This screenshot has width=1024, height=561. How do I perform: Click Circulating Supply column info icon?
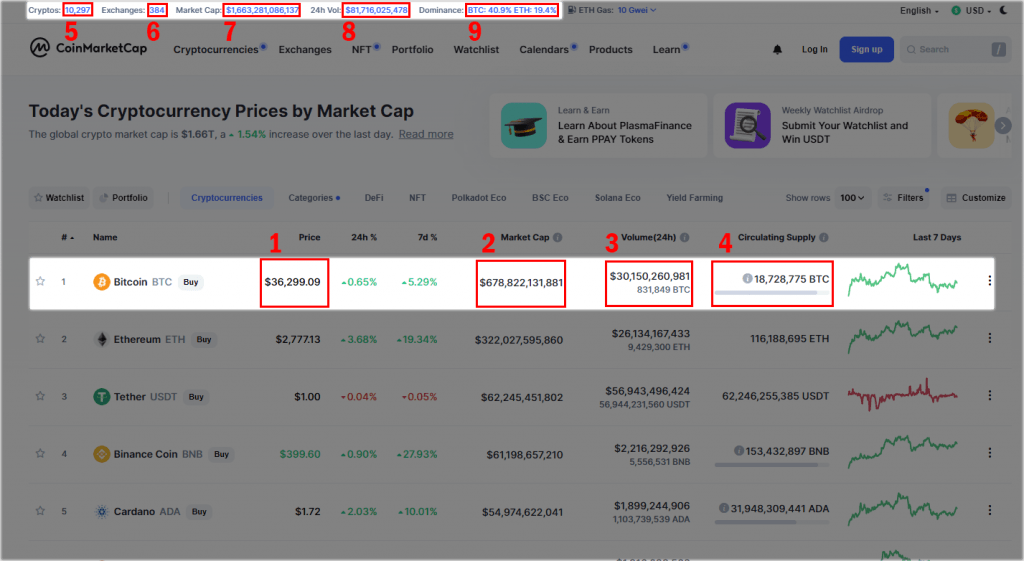pyautogui.click(x=824, y=238)
